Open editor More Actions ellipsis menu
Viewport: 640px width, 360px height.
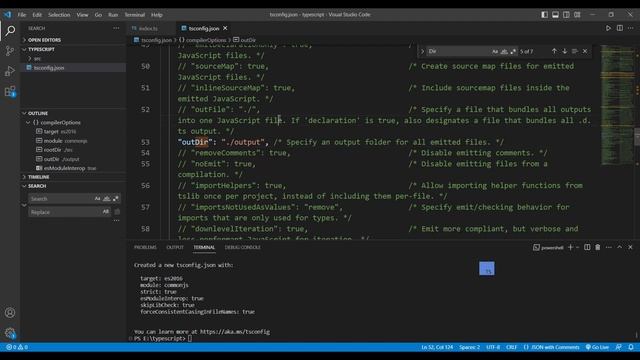(631, 28)
